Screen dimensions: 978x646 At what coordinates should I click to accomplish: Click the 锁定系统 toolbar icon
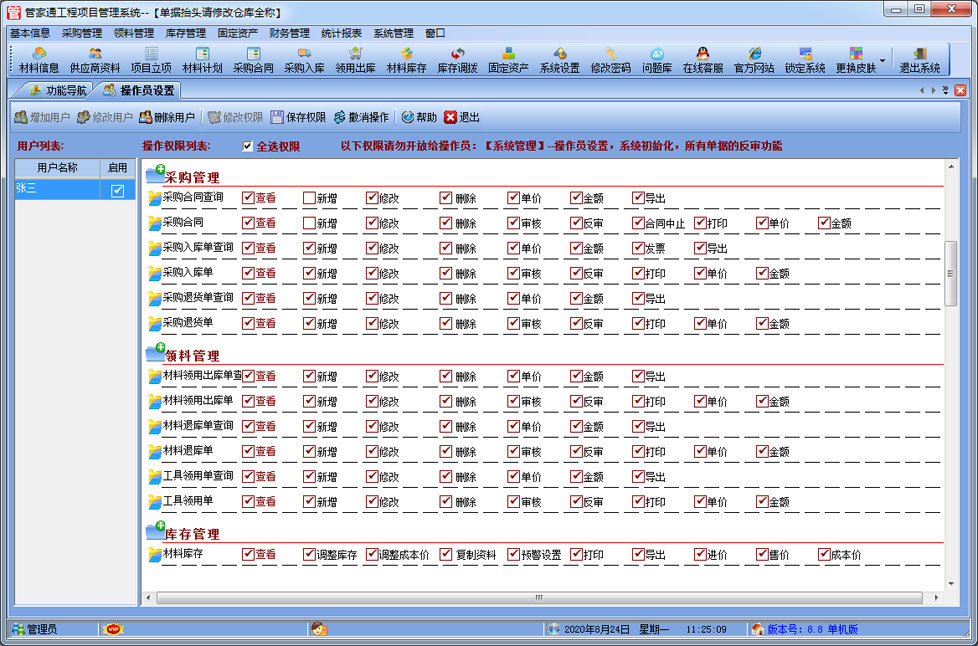[x=804, y=60]
